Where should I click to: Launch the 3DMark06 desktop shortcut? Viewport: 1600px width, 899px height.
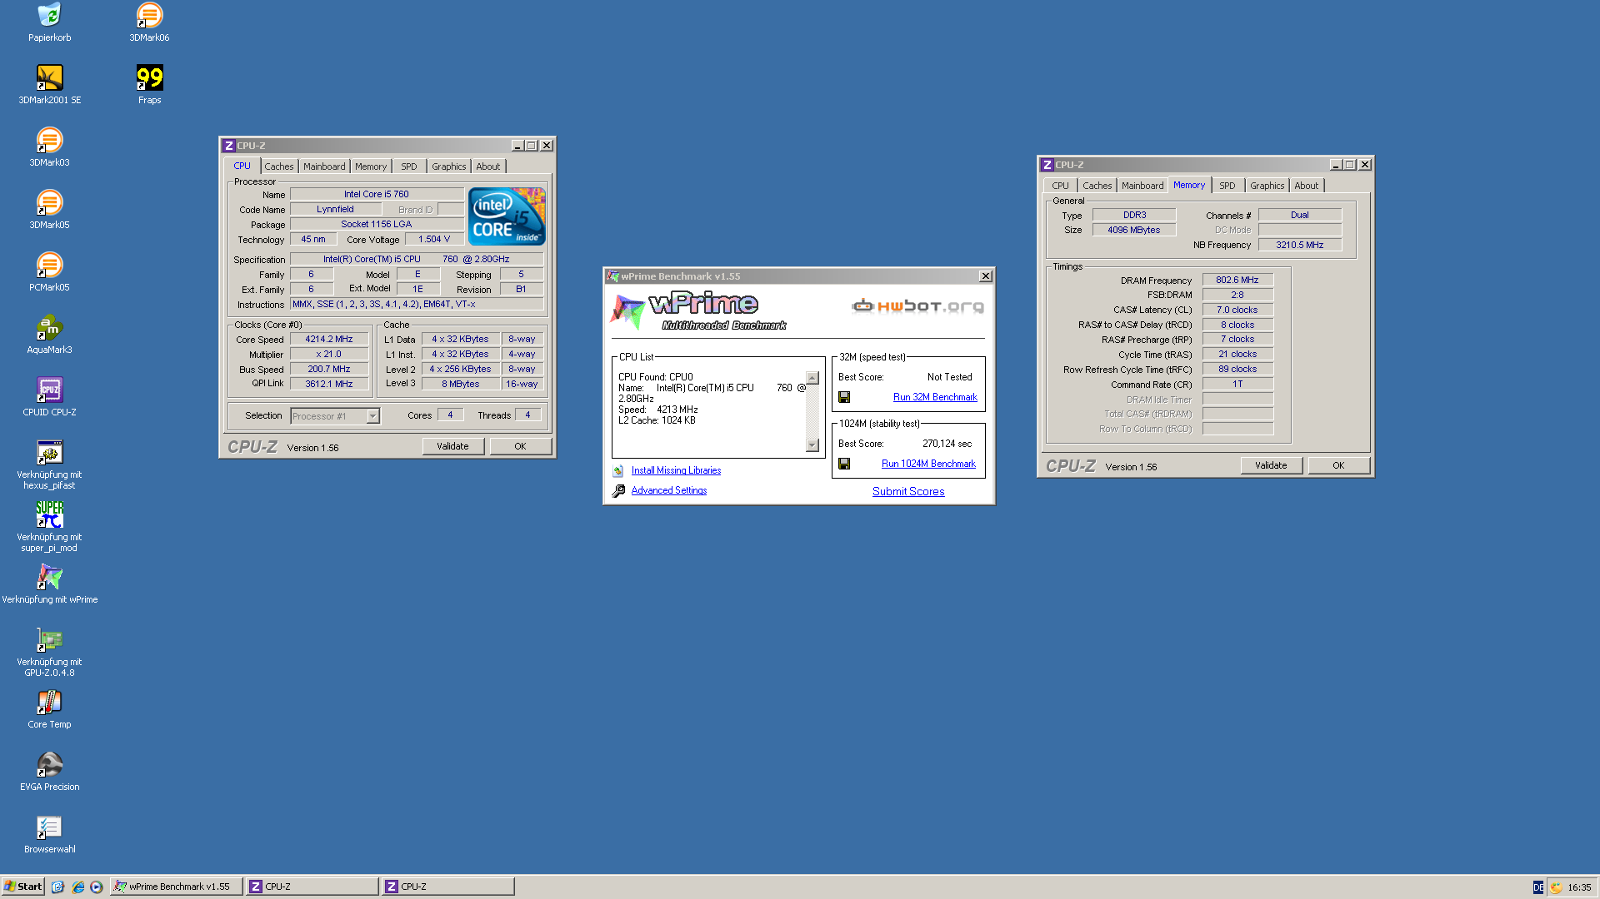tap(149, 15)
